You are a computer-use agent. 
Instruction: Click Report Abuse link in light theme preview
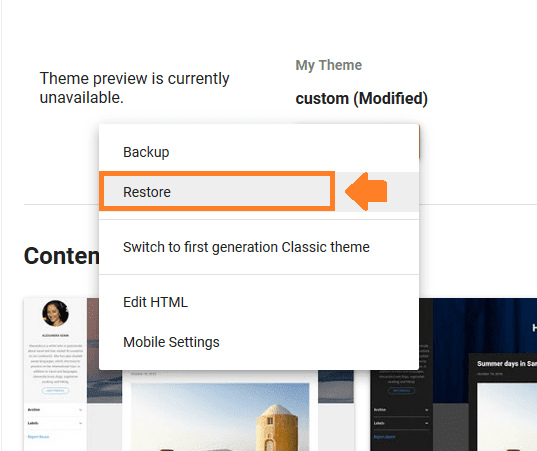coord(38,437)
